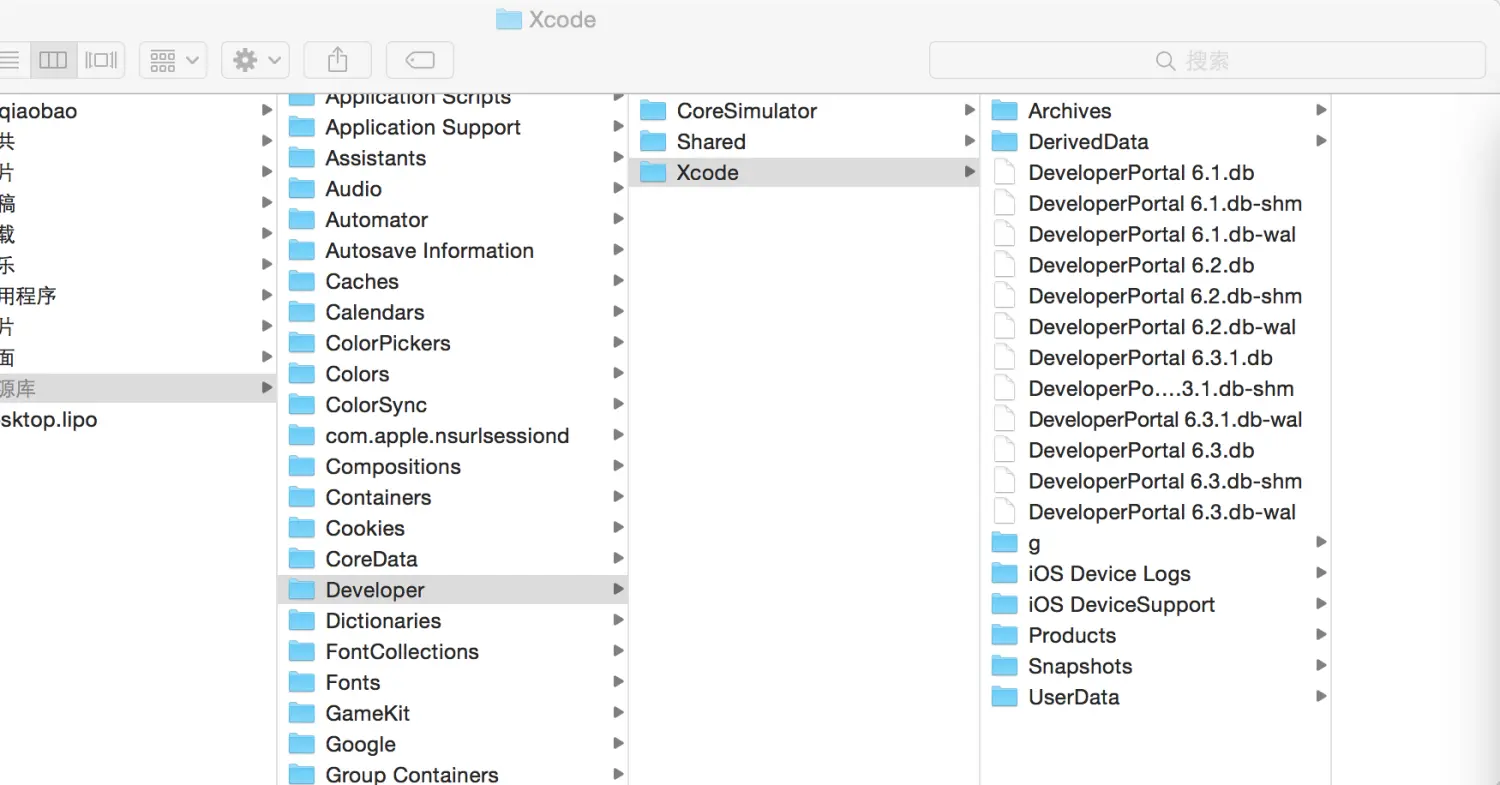Select the Google folder
The width and height of the screenshot is (1500, 785).
[452, 745]
